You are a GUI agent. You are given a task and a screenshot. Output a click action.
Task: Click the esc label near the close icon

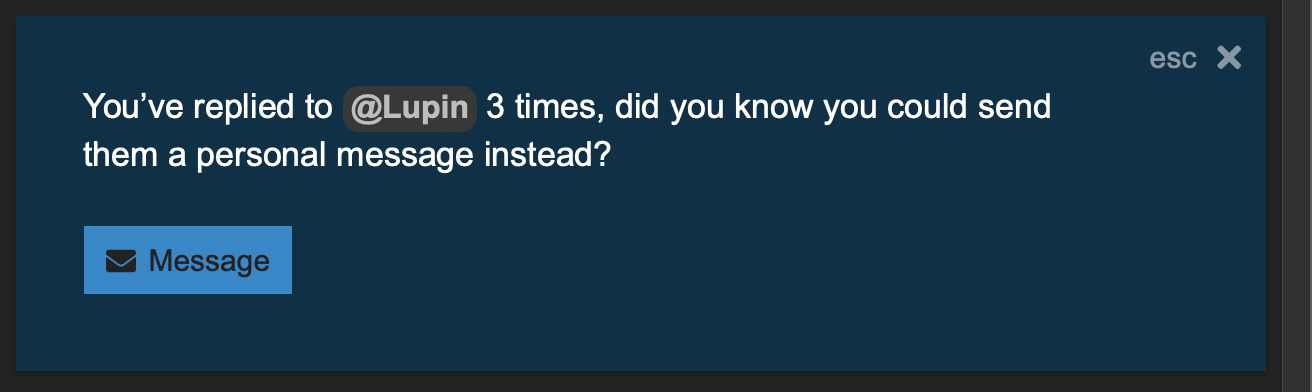1173,59
